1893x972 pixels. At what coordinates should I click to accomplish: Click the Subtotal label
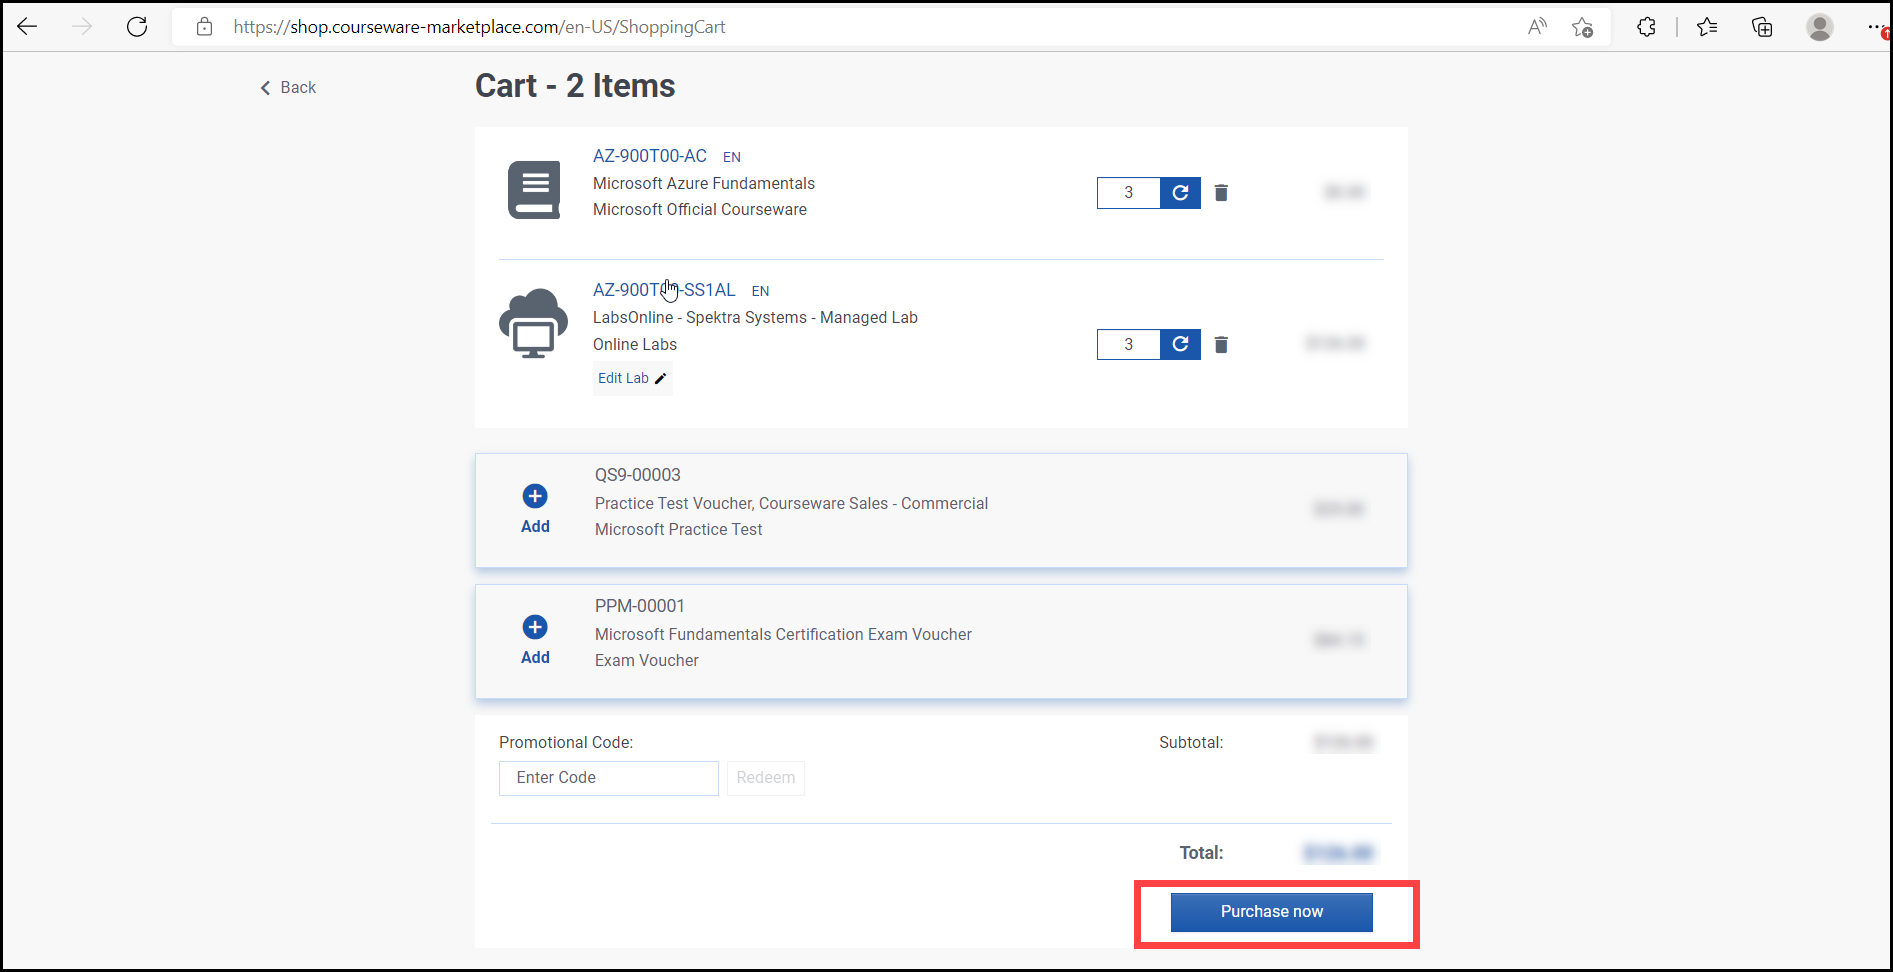(1191, 743)
